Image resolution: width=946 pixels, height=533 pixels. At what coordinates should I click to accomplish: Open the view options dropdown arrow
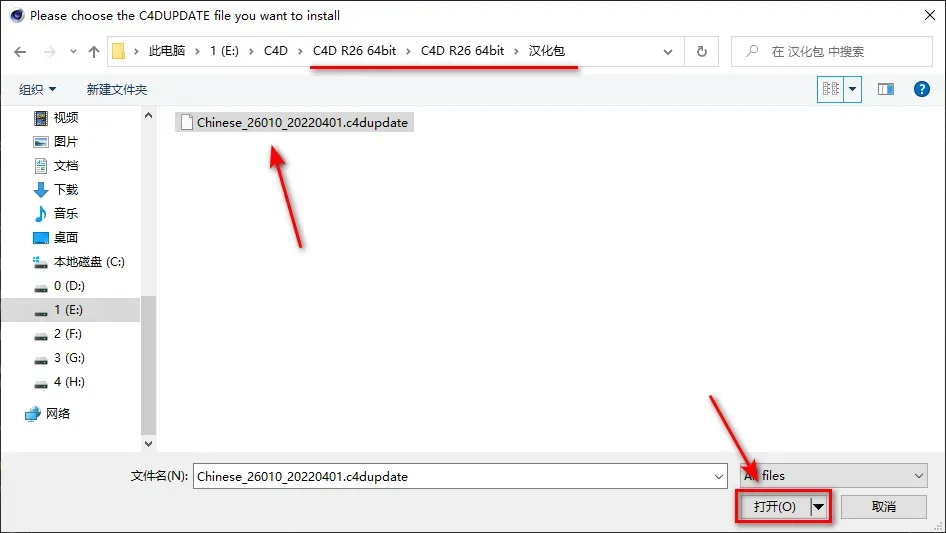click(852, 89)
